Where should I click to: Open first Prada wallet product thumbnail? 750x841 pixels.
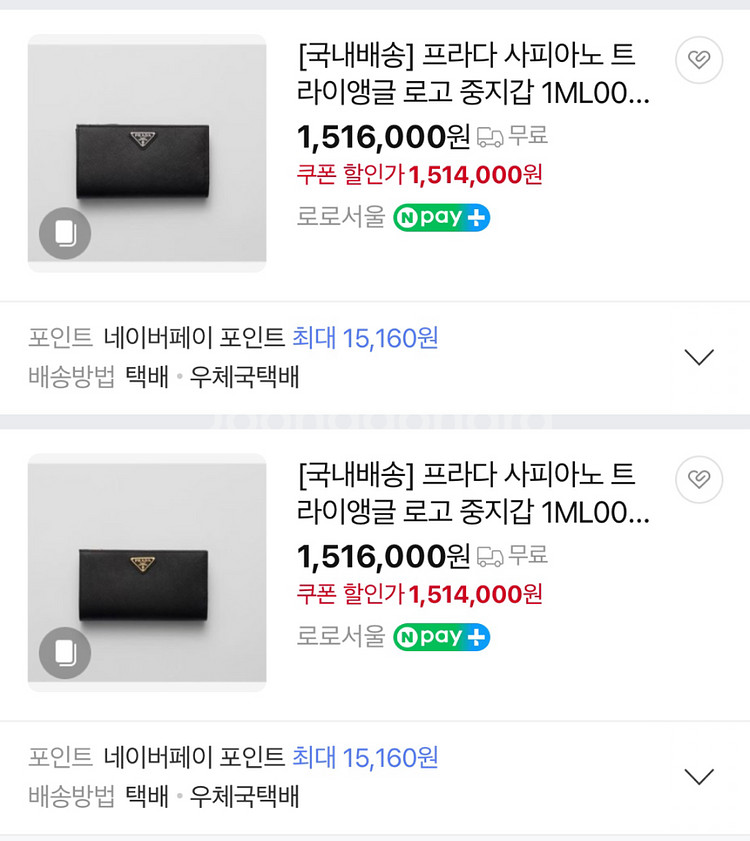147,153
